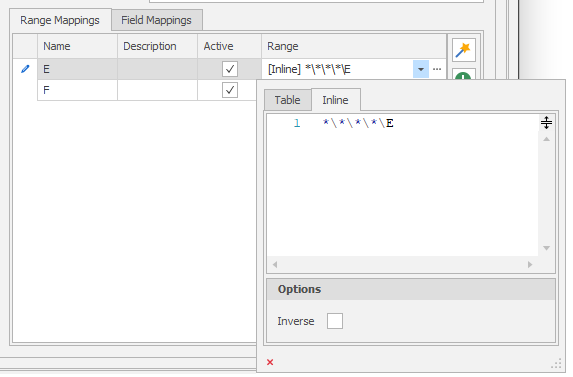Click the editor scroll down arrow
Image resolution: width=573 pixels, height=377 pixels.
tap(546, 248)
